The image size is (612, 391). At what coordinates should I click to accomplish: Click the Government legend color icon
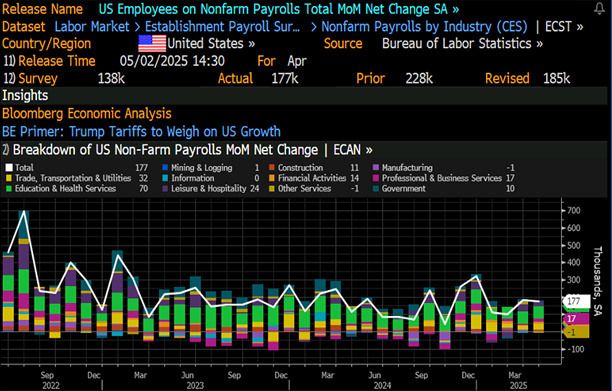click(x=376, y=189)
